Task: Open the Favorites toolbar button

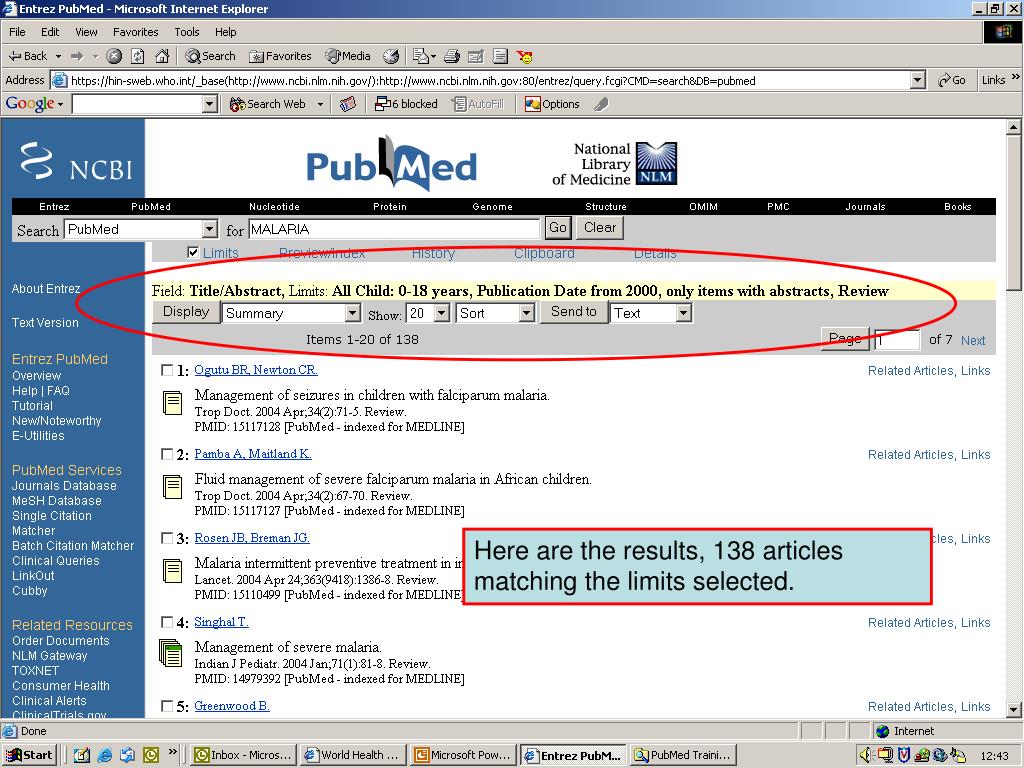Action: (280, 56)
